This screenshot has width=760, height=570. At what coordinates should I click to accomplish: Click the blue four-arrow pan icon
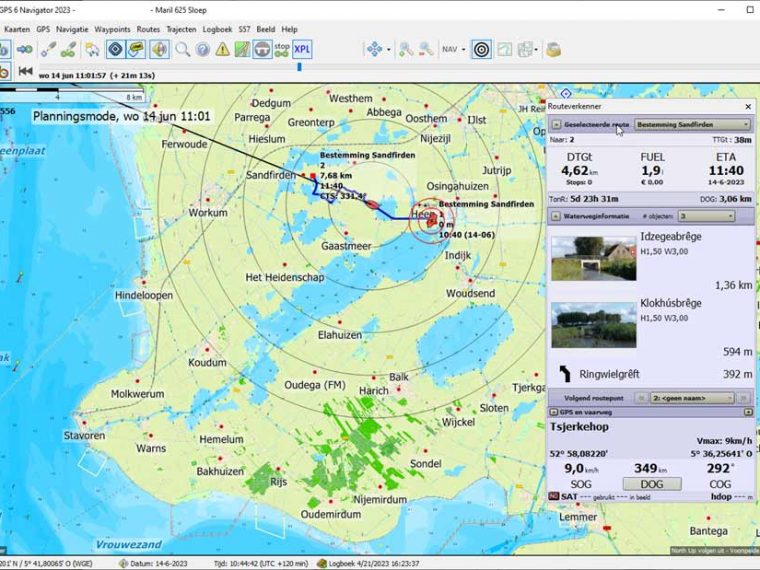(x=374, y=49)
